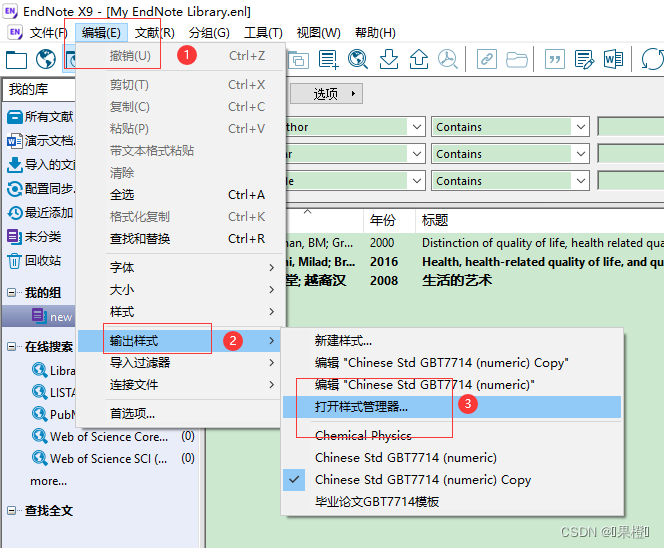Click the copy window toolbar icon
664x548 pixels.
pos(299,59)
